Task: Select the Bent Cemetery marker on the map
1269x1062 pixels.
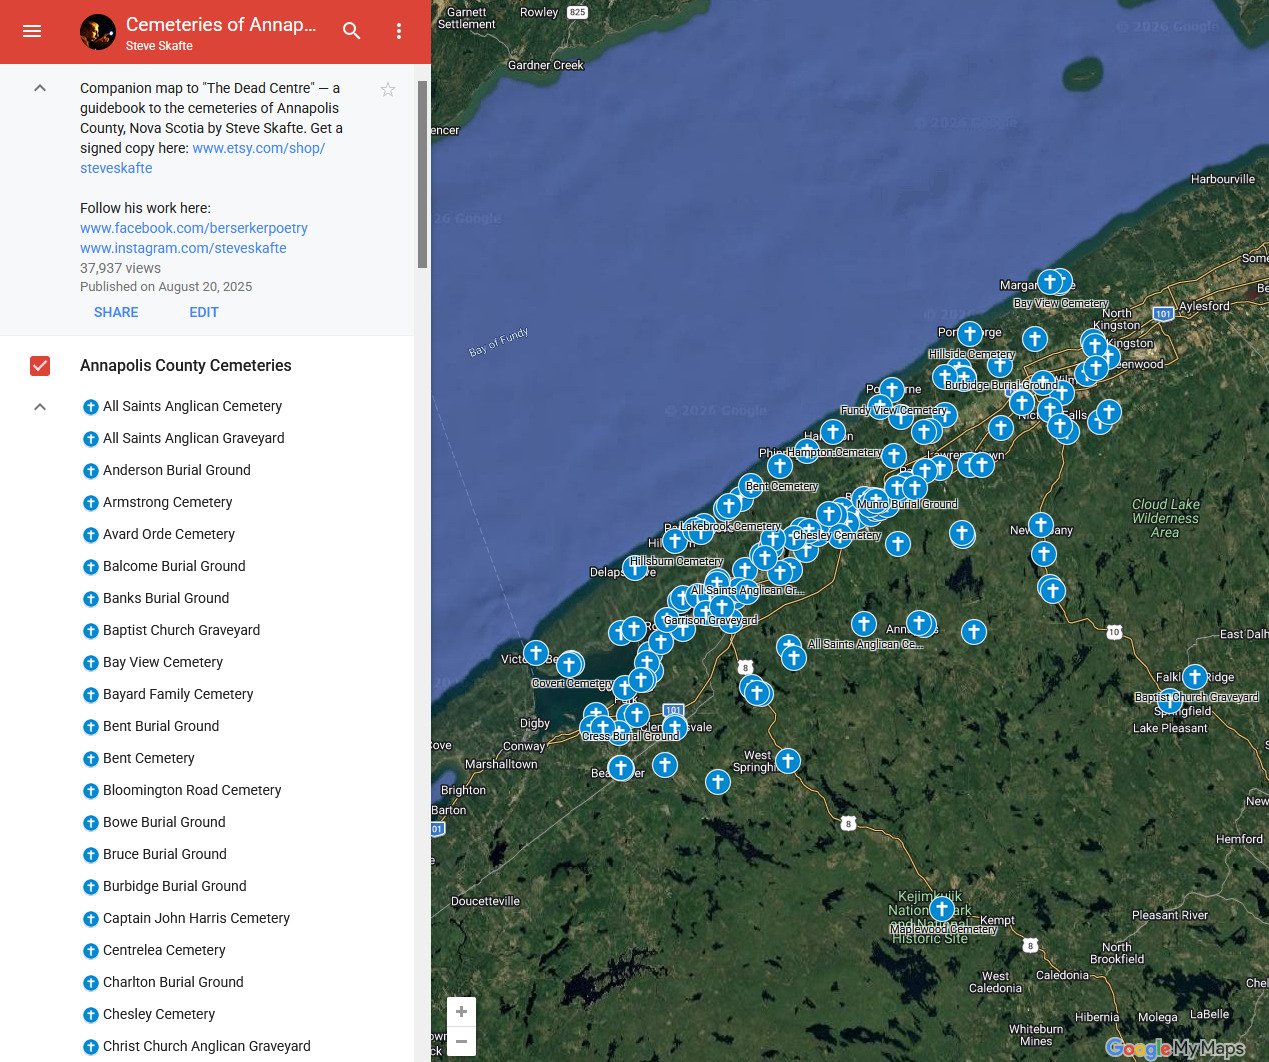Action: (x=780, y=465)
